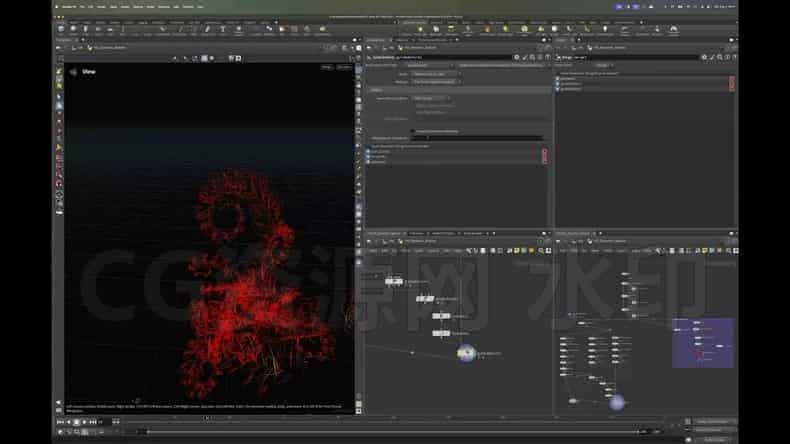Click the current frame marker on timeline
Image resolution: width=790 pixels, height=444 pixels.
[207, 418]
